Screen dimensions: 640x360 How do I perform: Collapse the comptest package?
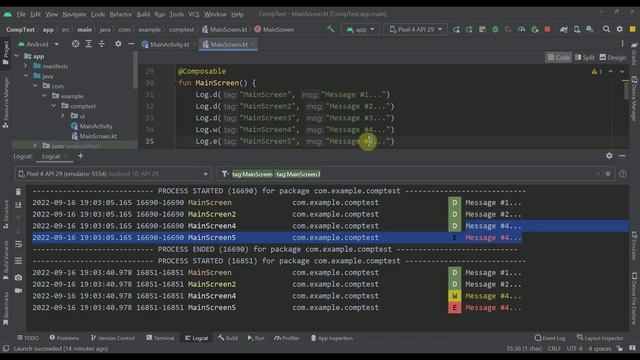(x=54, y=106)
